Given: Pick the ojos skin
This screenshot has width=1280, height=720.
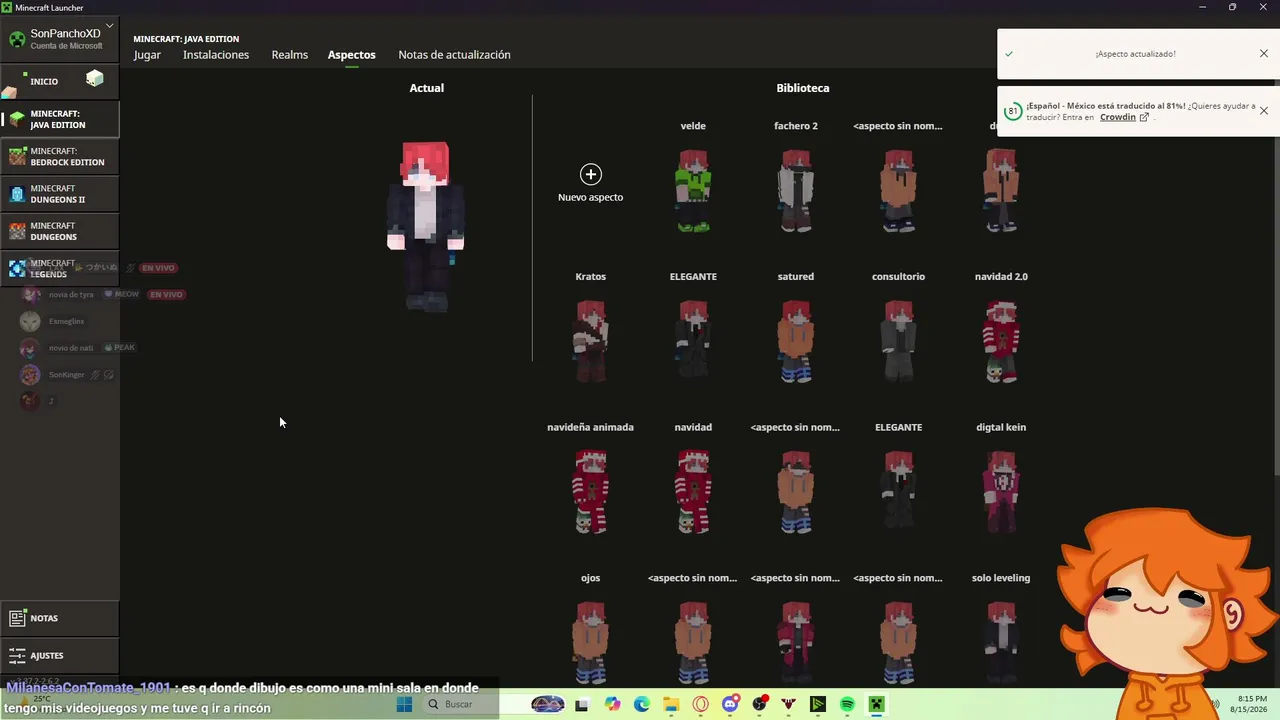Looking at the screenshot, I should (591, 642).
